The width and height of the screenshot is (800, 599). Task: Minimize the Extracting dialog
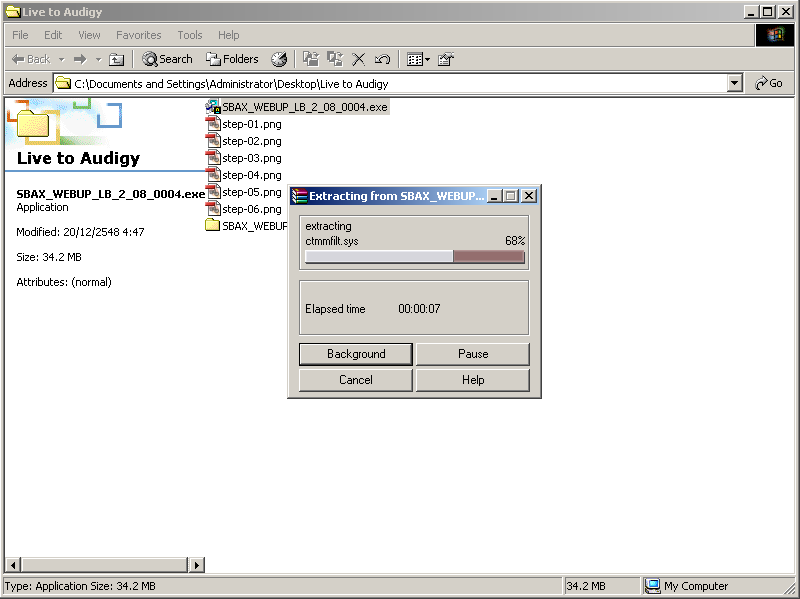click(494, 196)
